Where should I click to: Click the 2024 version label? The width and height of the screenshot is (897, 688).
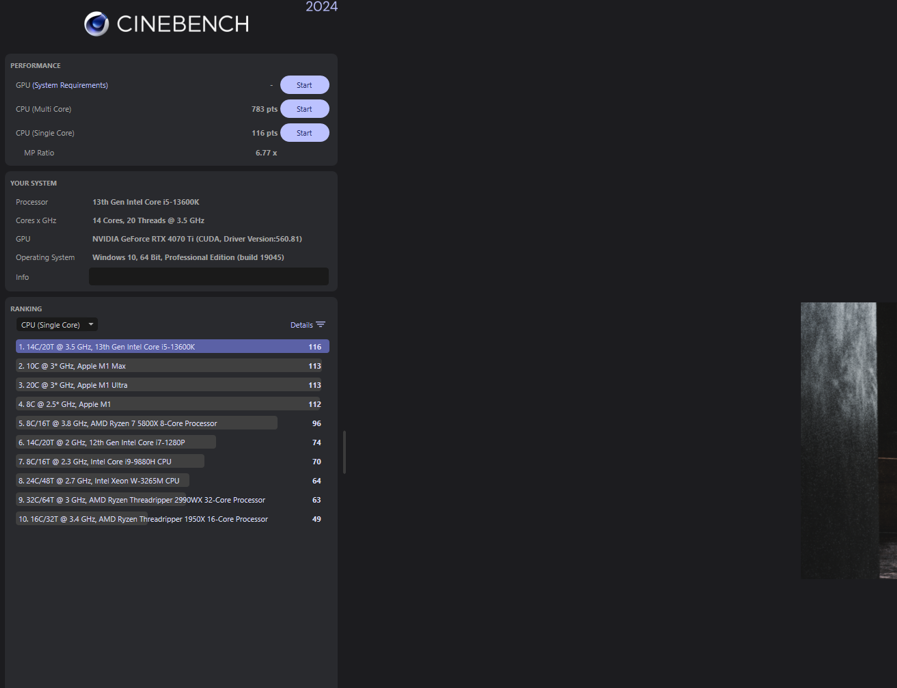tap(322, 6)
